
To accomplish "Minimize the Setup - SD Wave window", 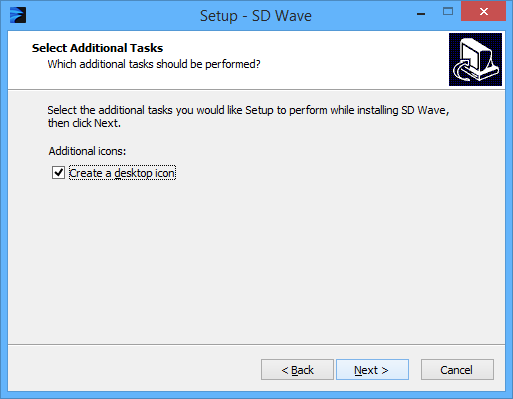I will click(x=421, y=14).
